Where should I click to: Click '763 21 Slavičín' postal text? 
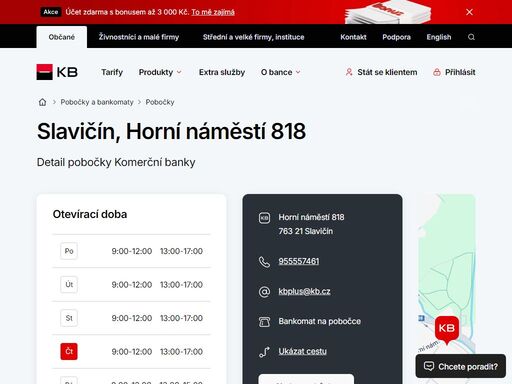pos(306,231)
